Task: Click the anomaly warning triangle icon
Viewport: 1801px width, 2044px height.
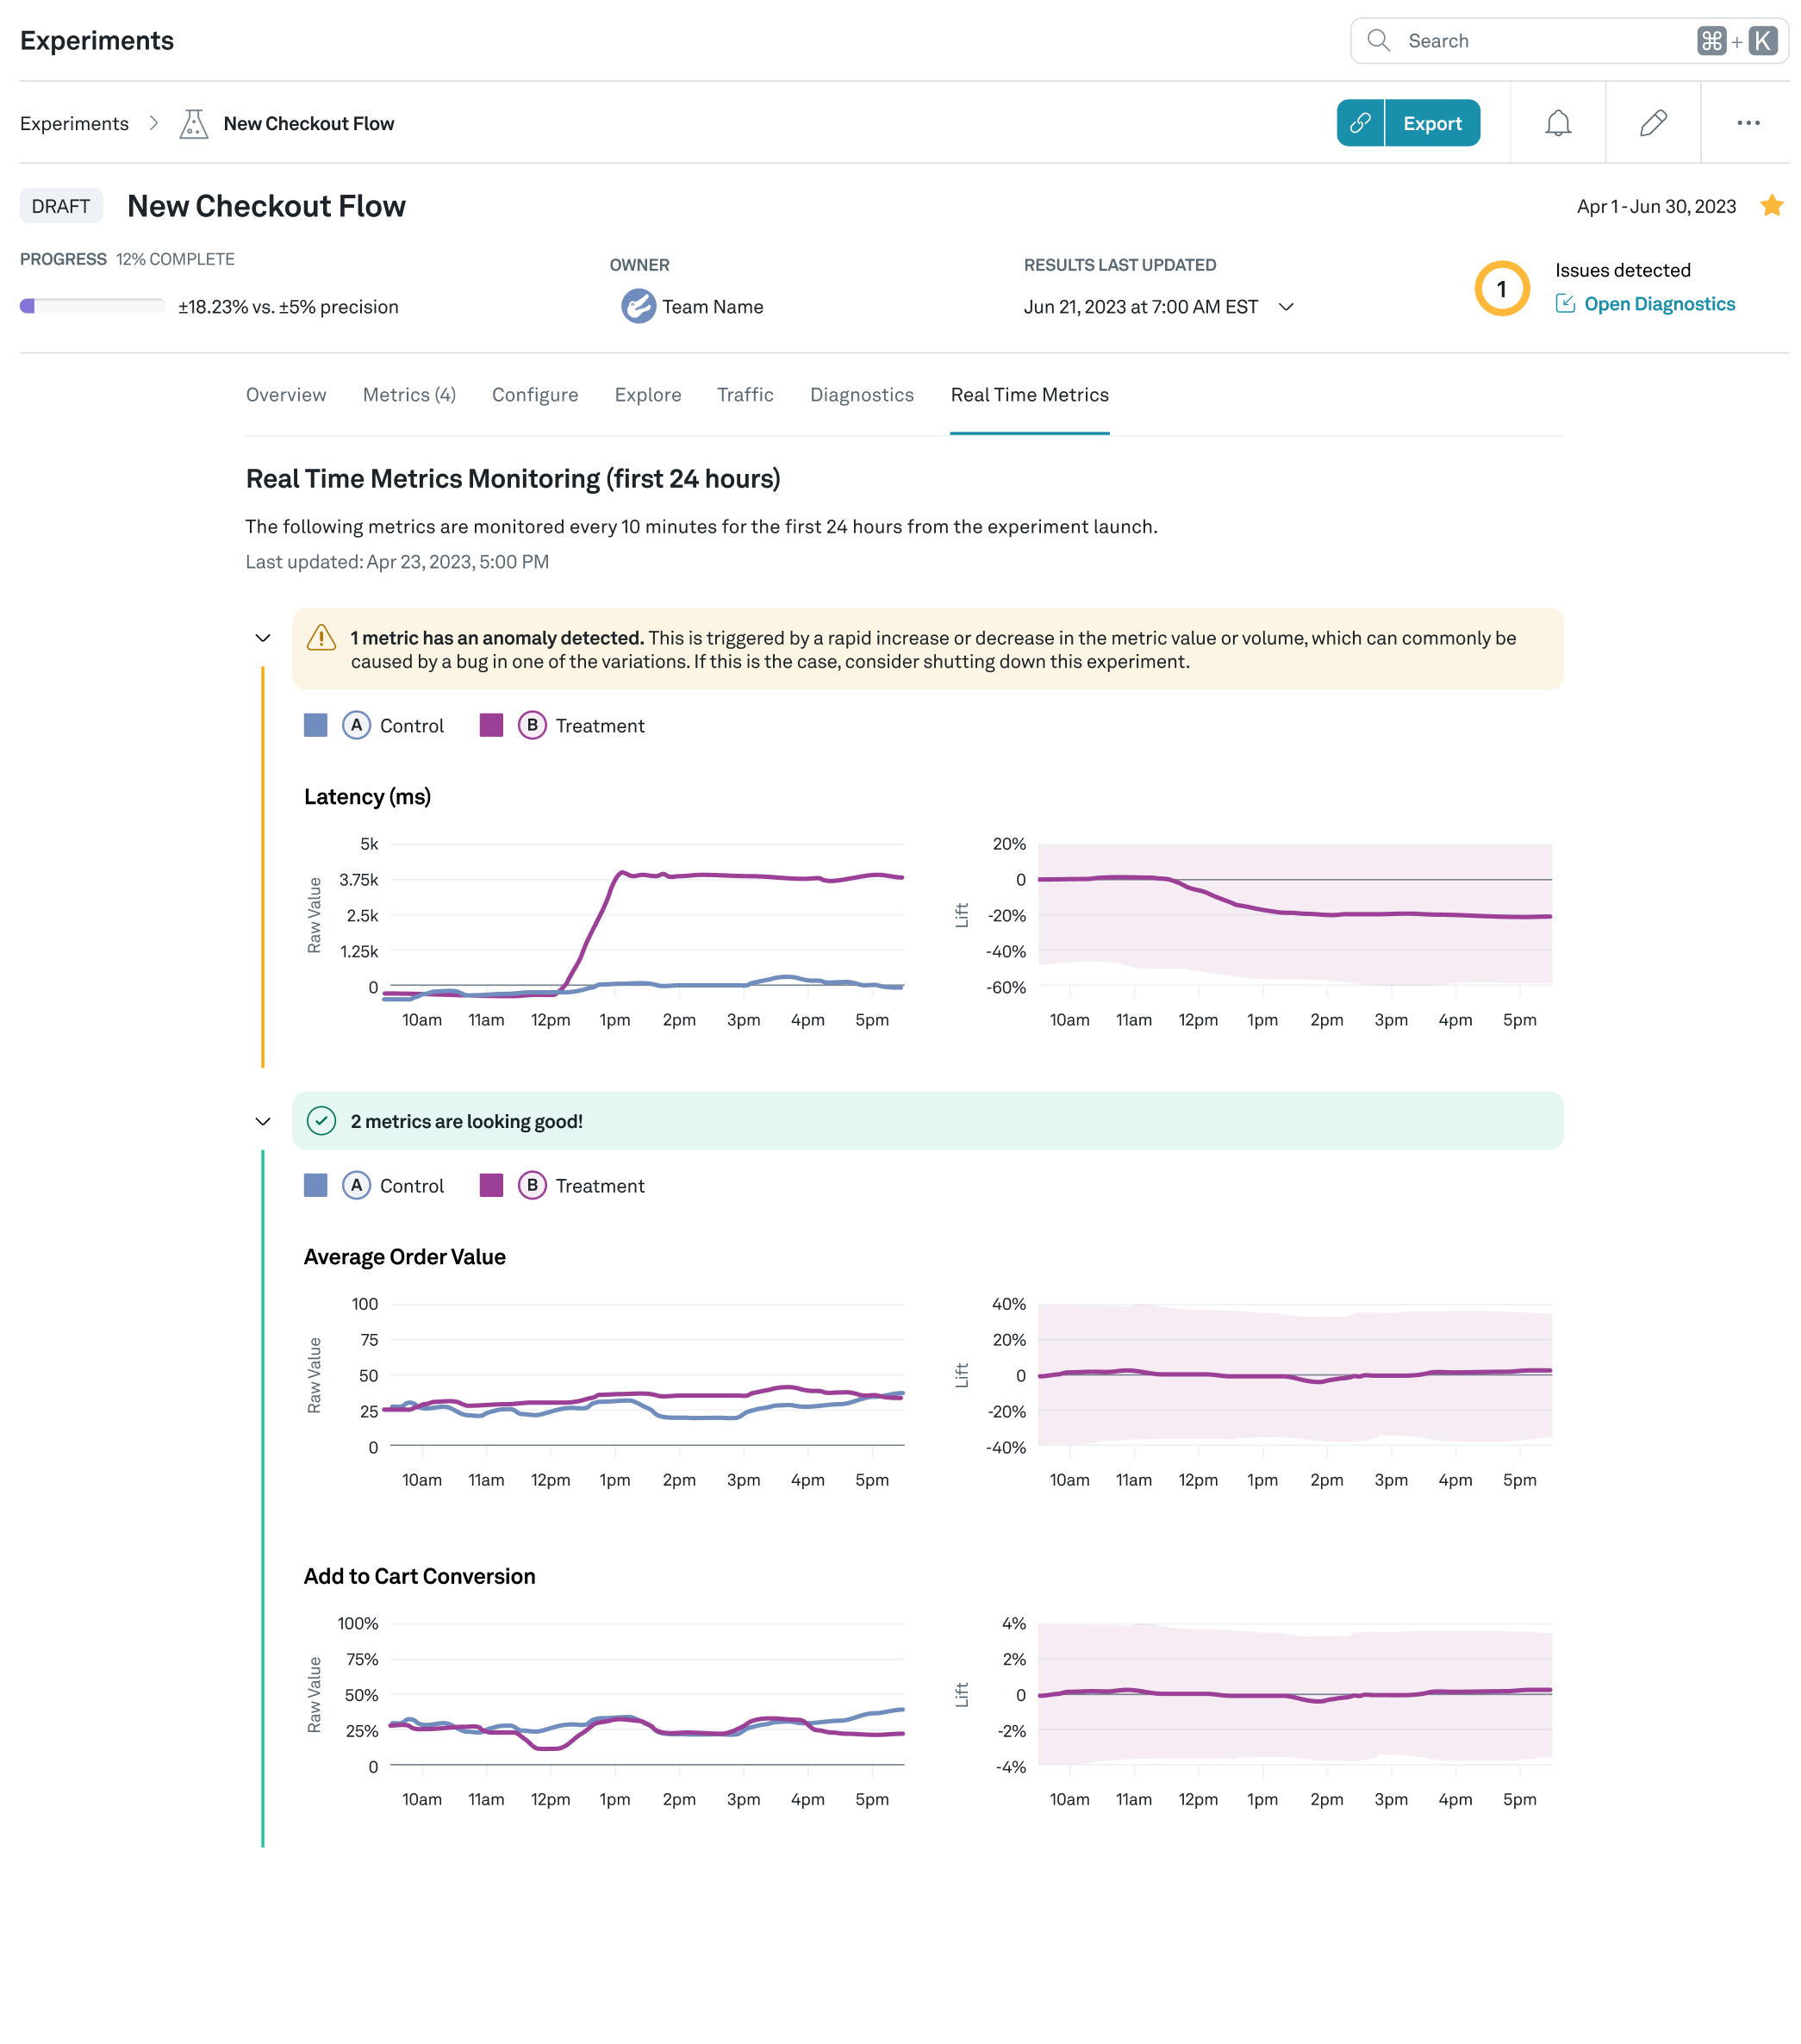Action: (x=321, y=637)
